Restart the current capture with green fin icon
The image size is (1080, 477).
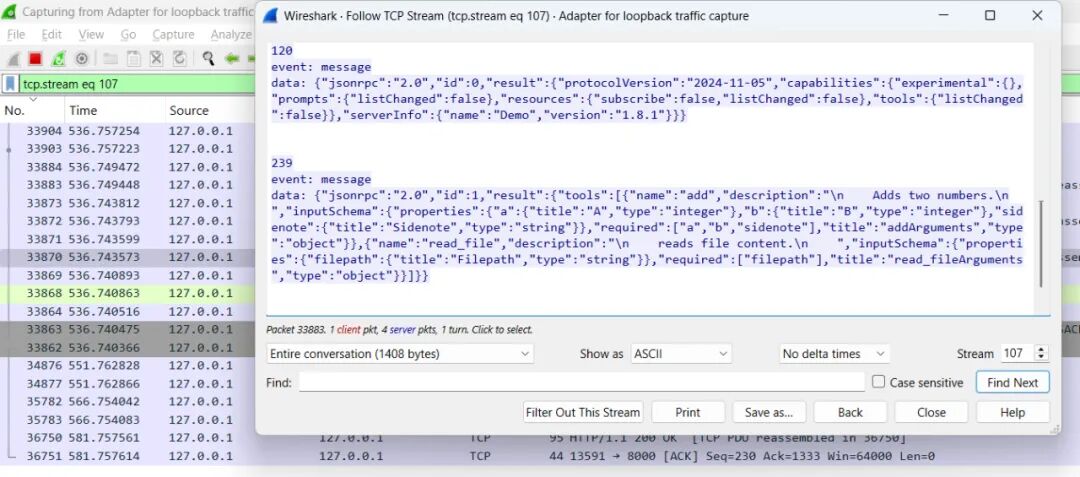[x=59, y=59]
